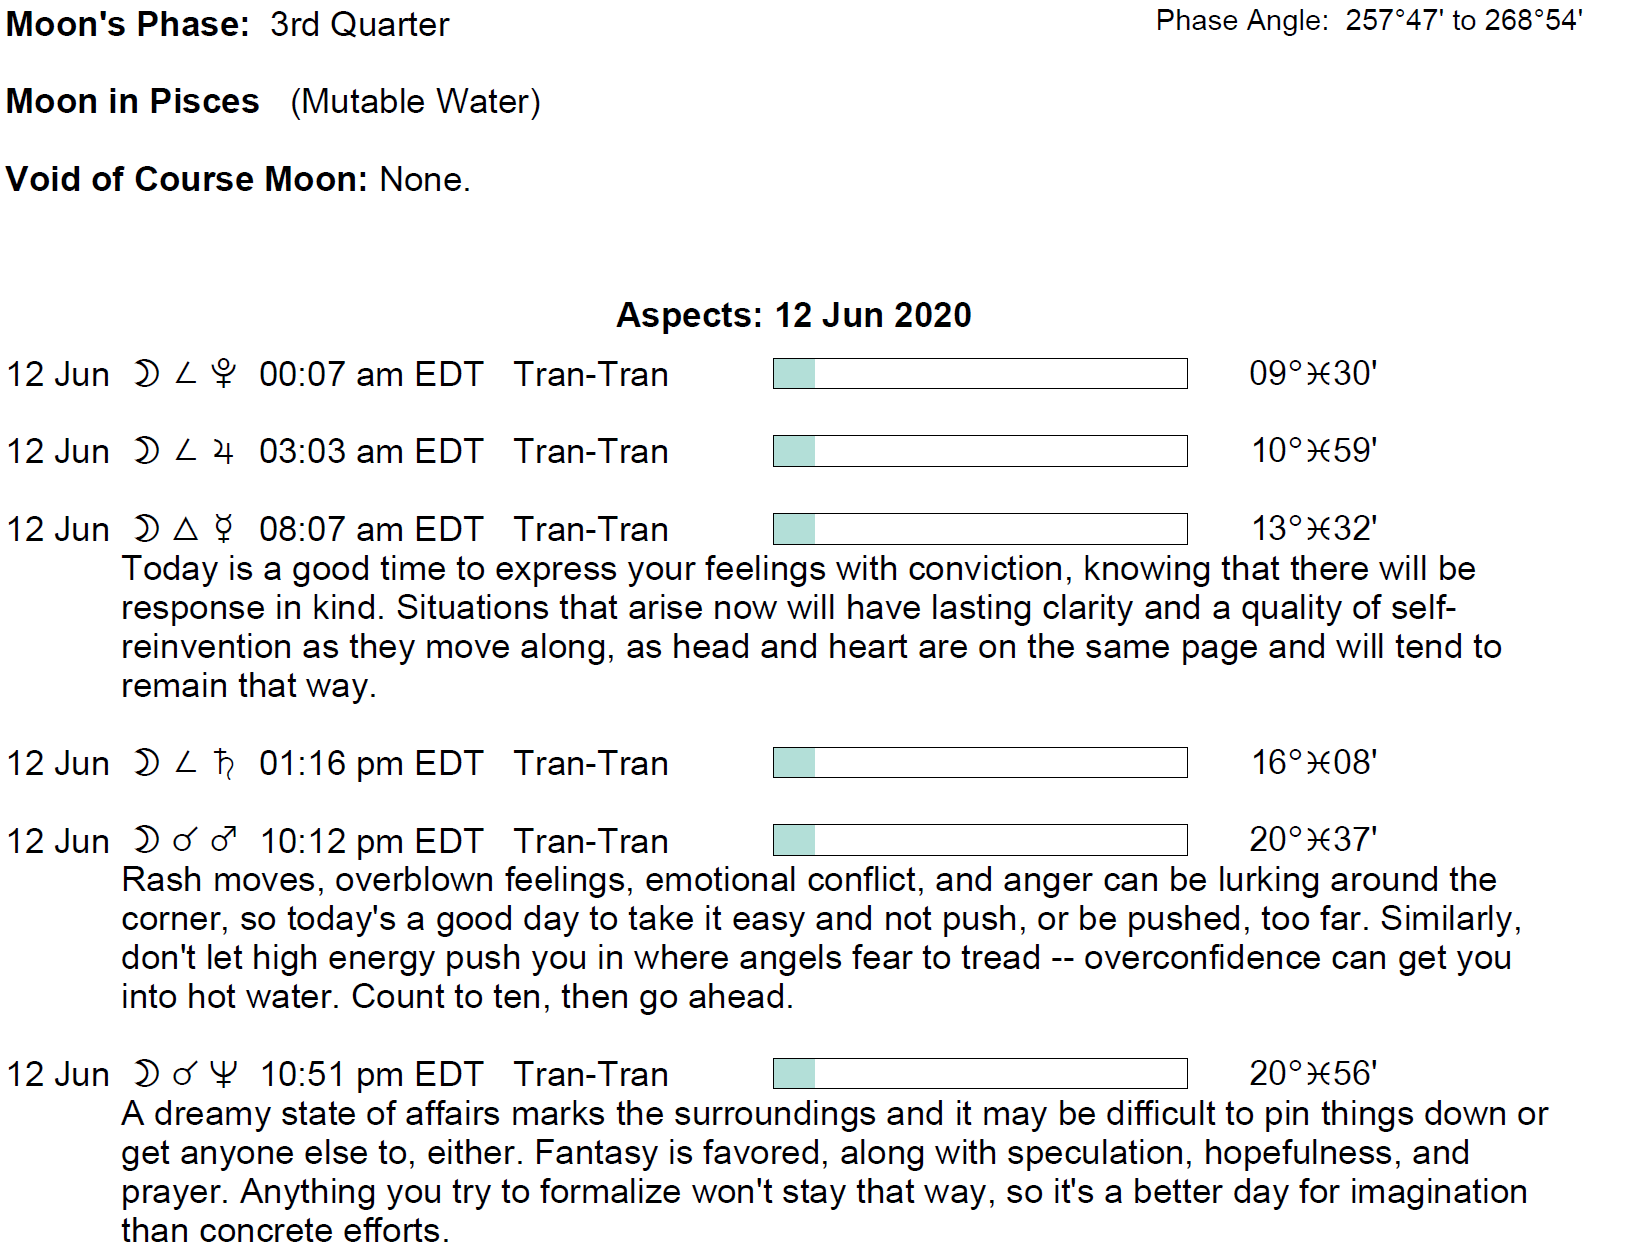The height and width of the screenshot is (1250, 1635).
Task: Click the Saturn glyph in the 01:16 pm row
Action: click(224, 764)
